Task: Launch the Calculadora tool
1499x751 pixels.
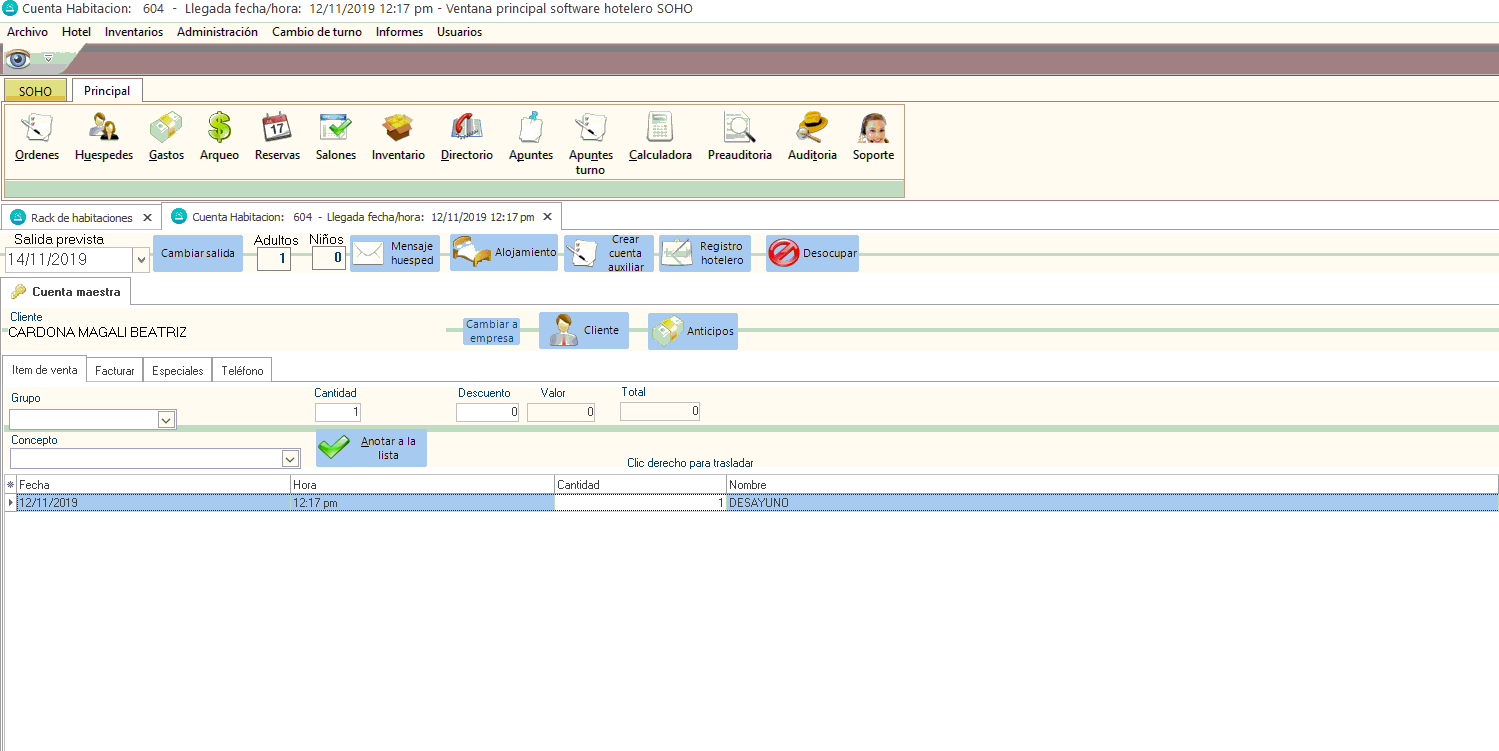Action: coord(660,137)
